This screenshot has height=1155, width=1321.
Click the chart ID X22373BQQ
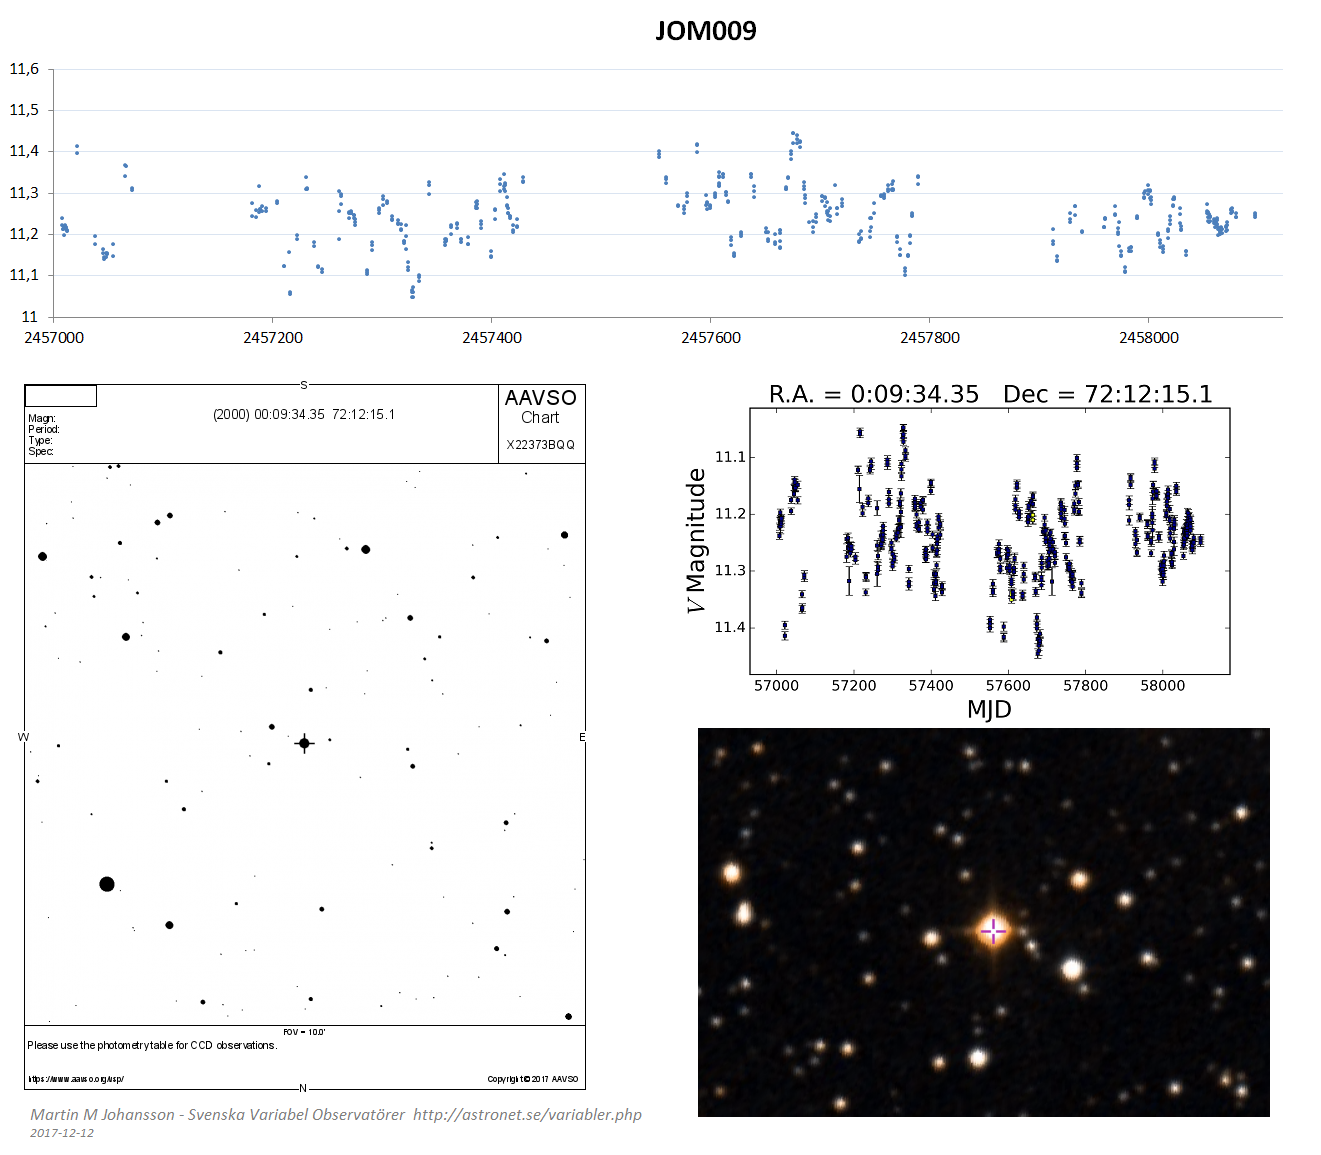coord(540,445)
